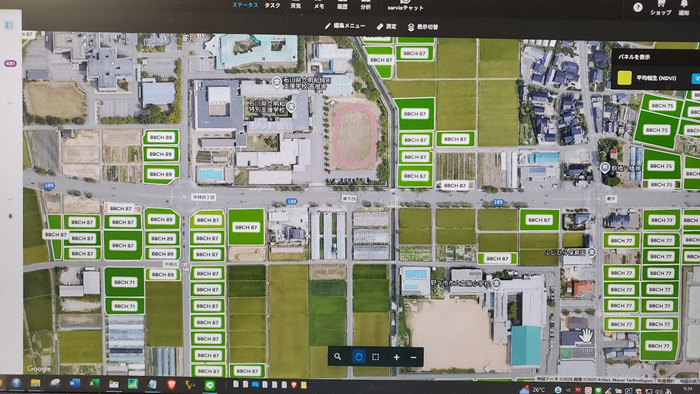The image size is (700, 394).
Task: Open the ショップ cart icon
Action: [x=661, y=7]
